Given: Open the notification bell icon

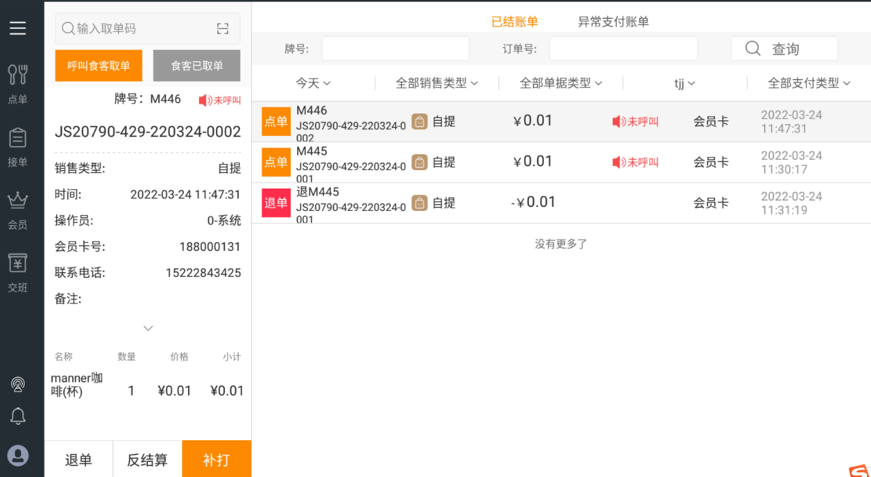Looking at the screenshot, I should point(18,416).
